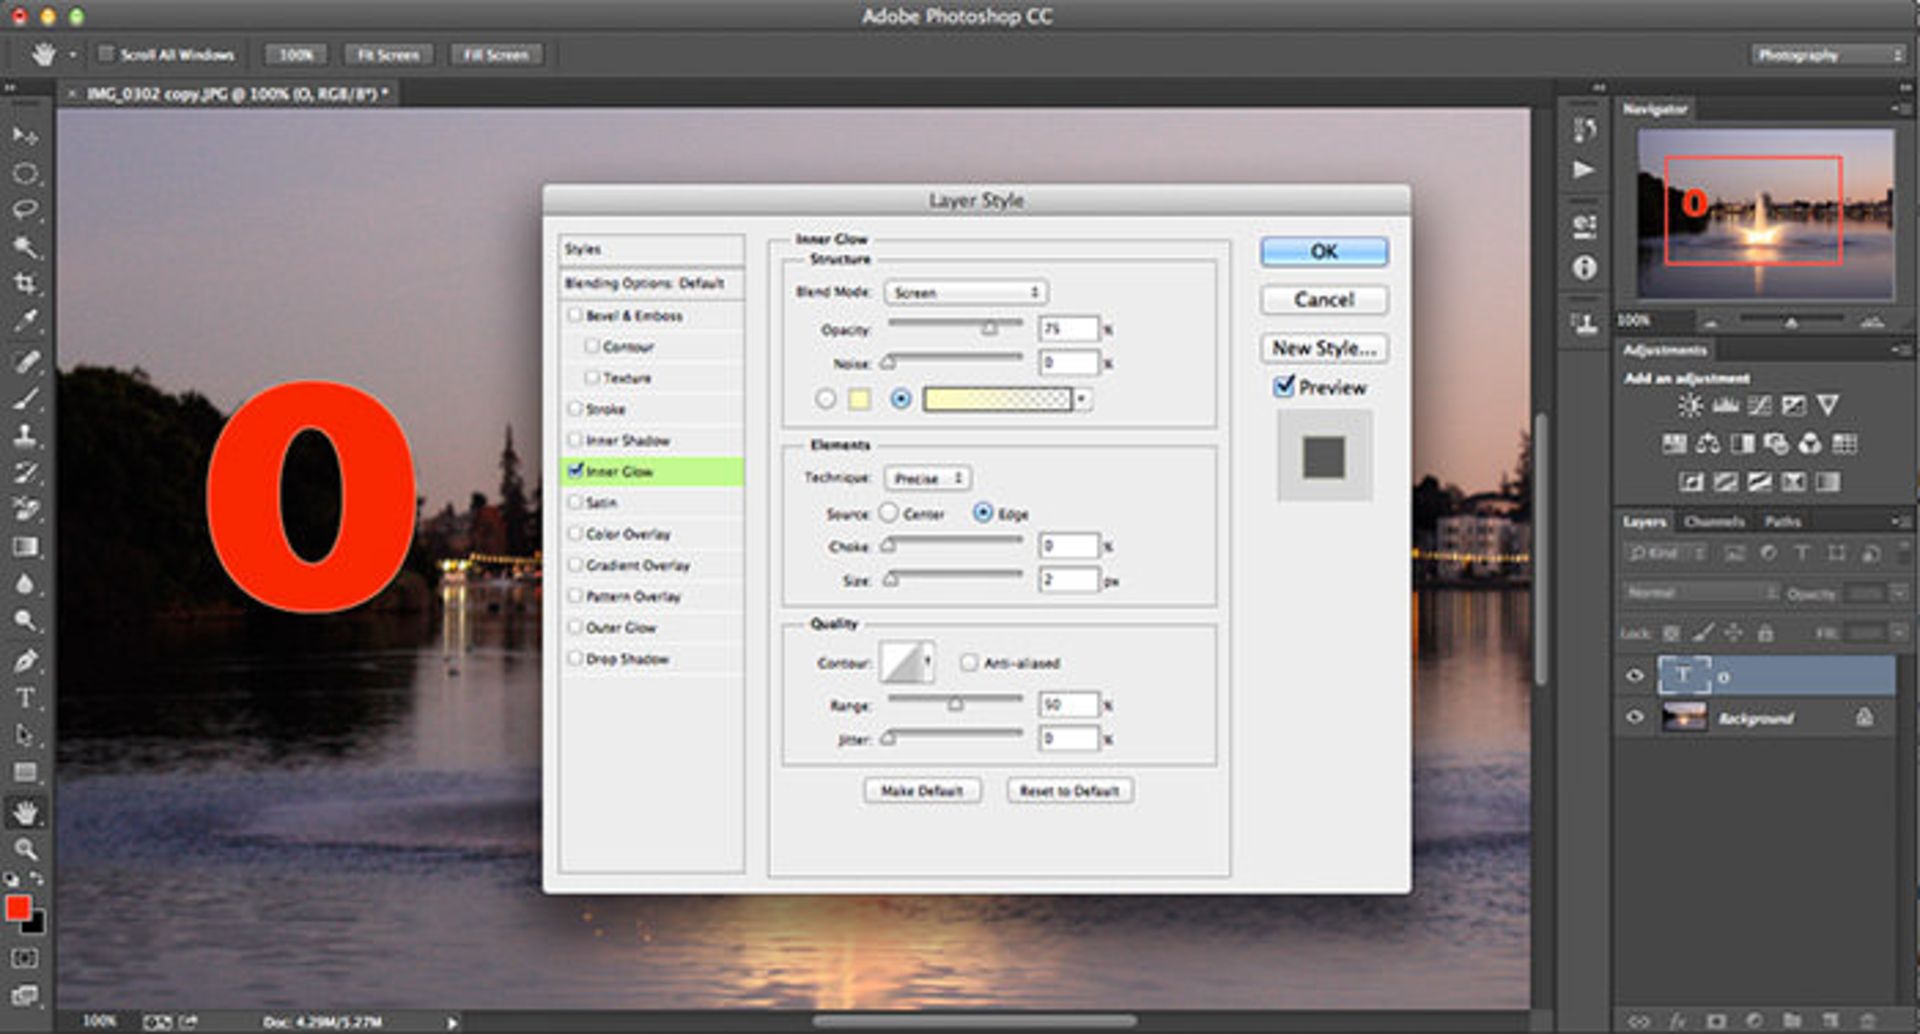Viewport: 1920px width, 1034px height.
Task: Select the Crop tool in toolbar
Action: pyautogui.click(x=25, y=284)
